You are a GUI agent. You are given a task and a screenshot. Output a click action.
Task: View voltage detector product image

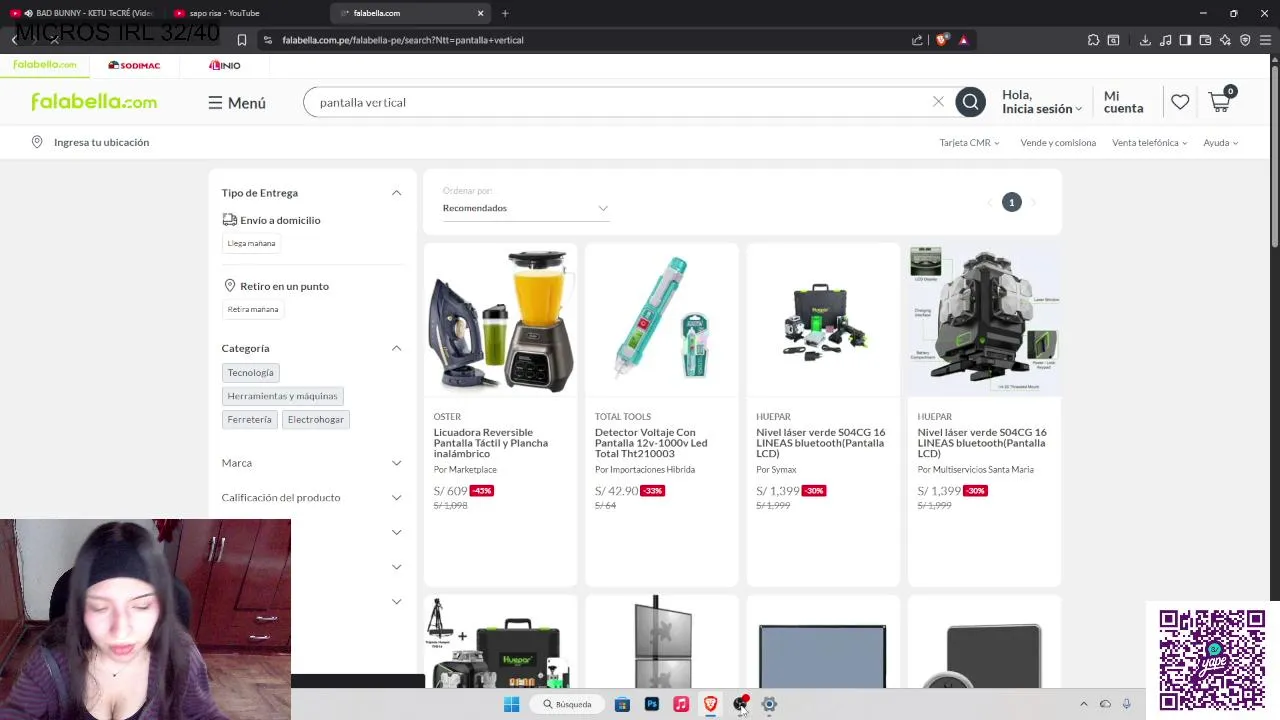point(662,320)
